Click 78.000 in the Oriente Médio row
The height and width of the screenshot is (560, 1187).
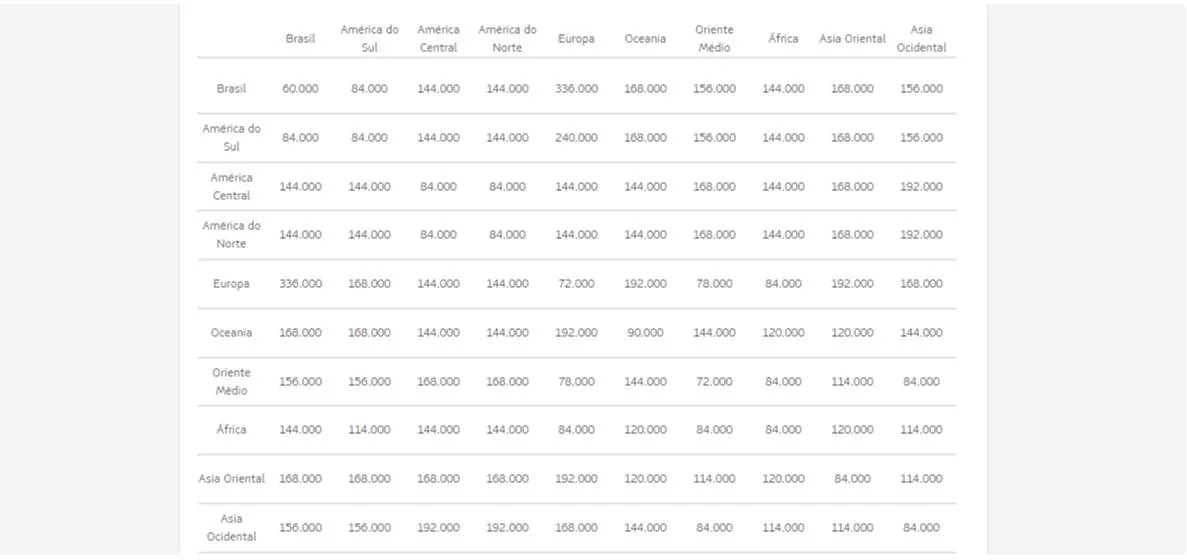click(x=576, y=382)
